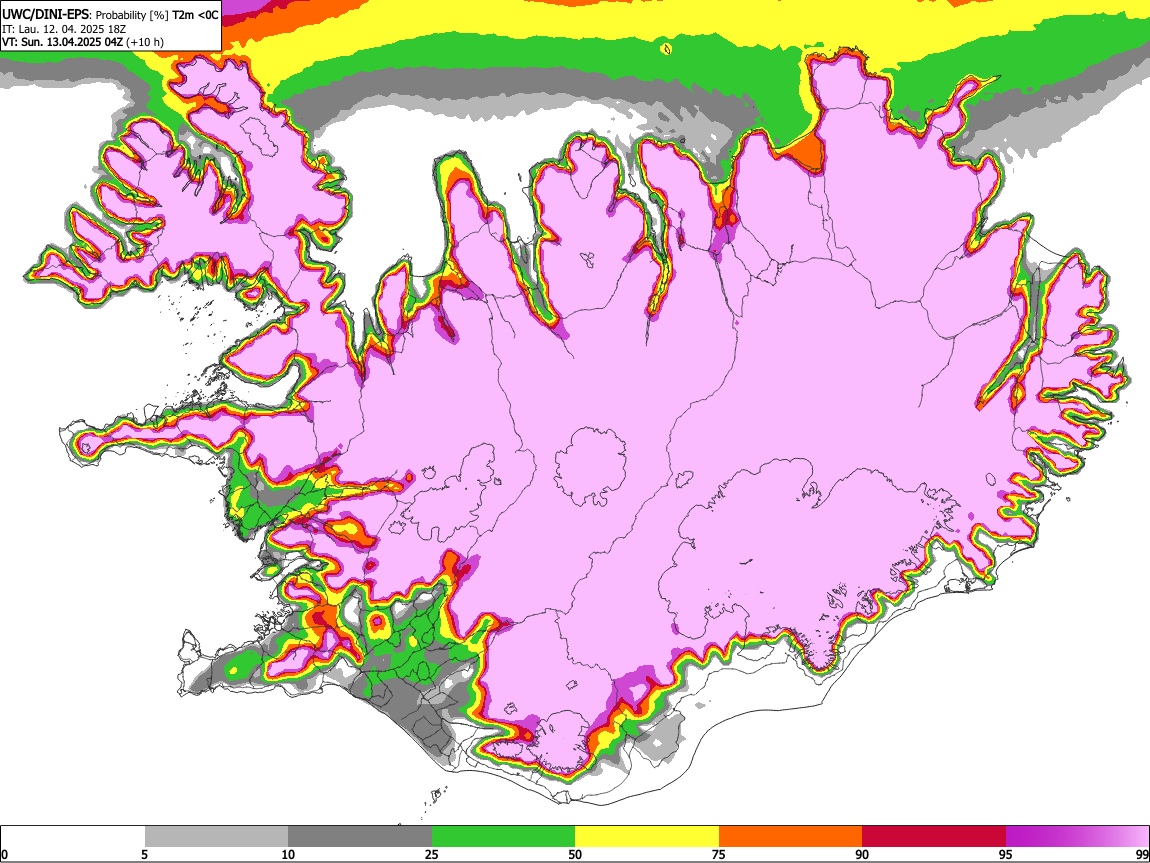This screenshot has width=1150, height=863.
Task: Click the 'VT: Sun. 13.04.2025 04Z' line
Action: coord(62,42)
